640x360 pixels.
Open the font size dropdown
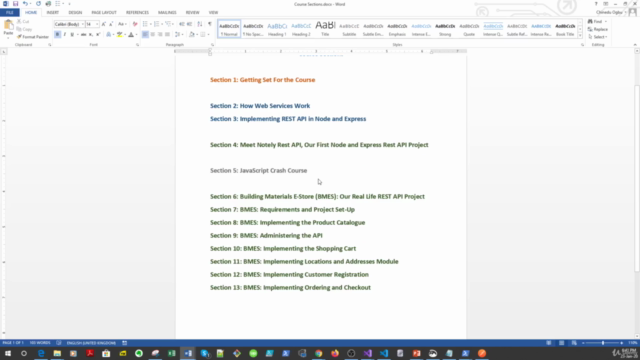click(97, 24)
